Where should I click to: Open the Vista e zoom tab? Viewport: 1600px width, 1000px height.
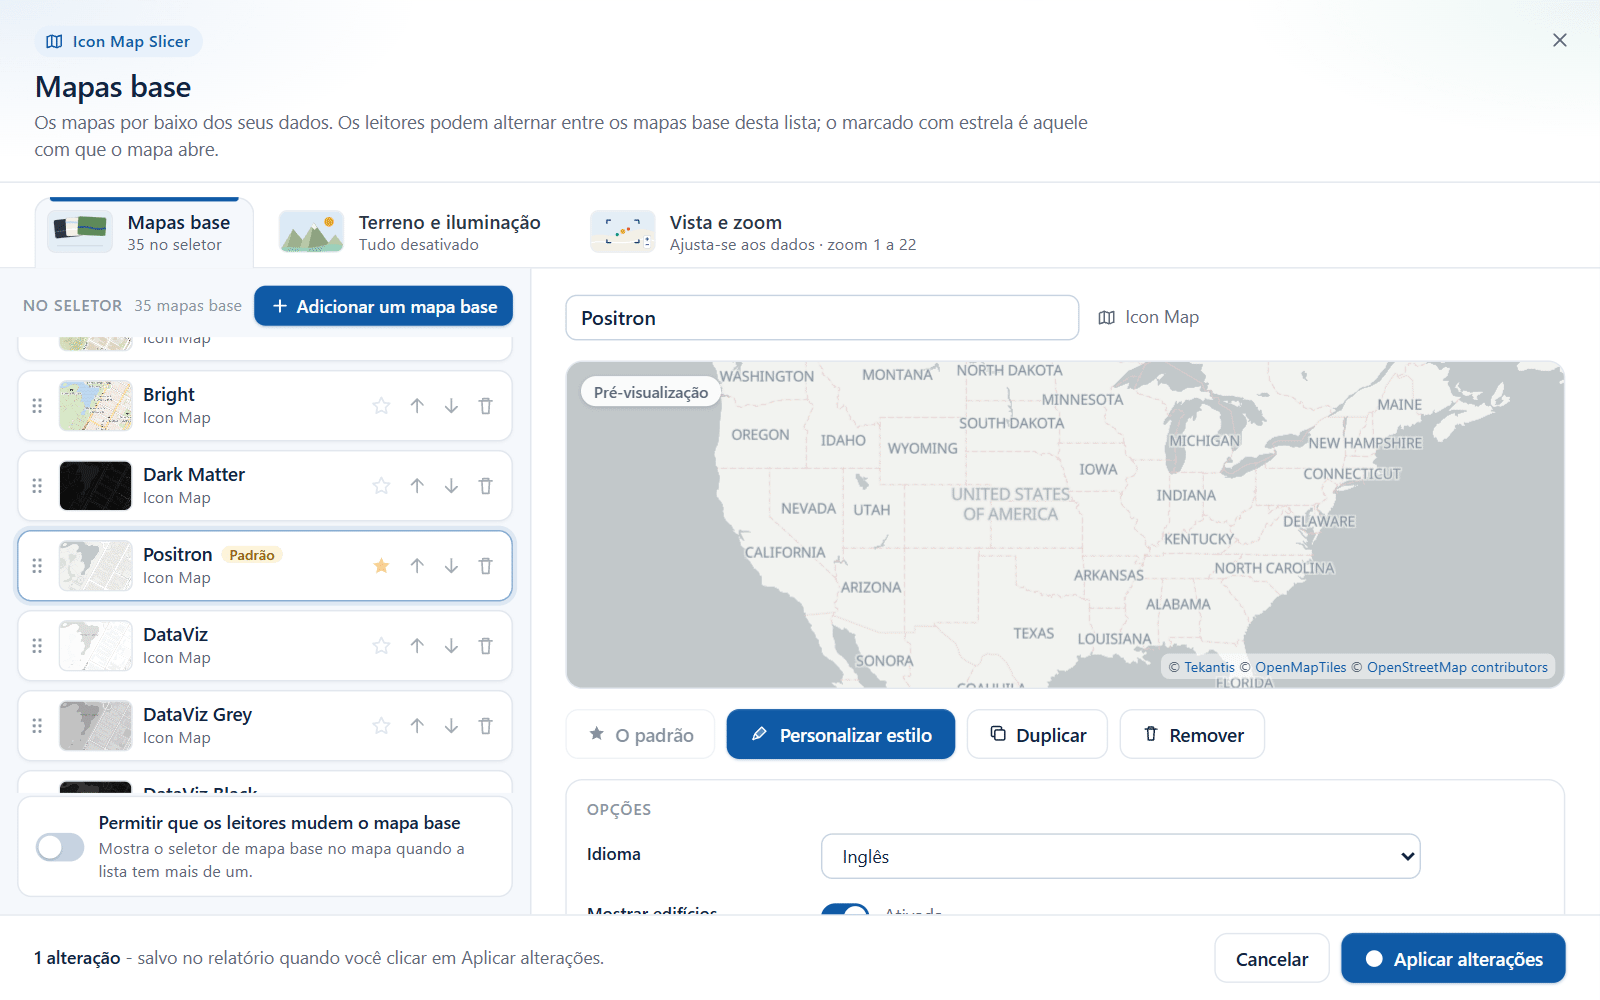pyautogui.click(x=754, y=233)
